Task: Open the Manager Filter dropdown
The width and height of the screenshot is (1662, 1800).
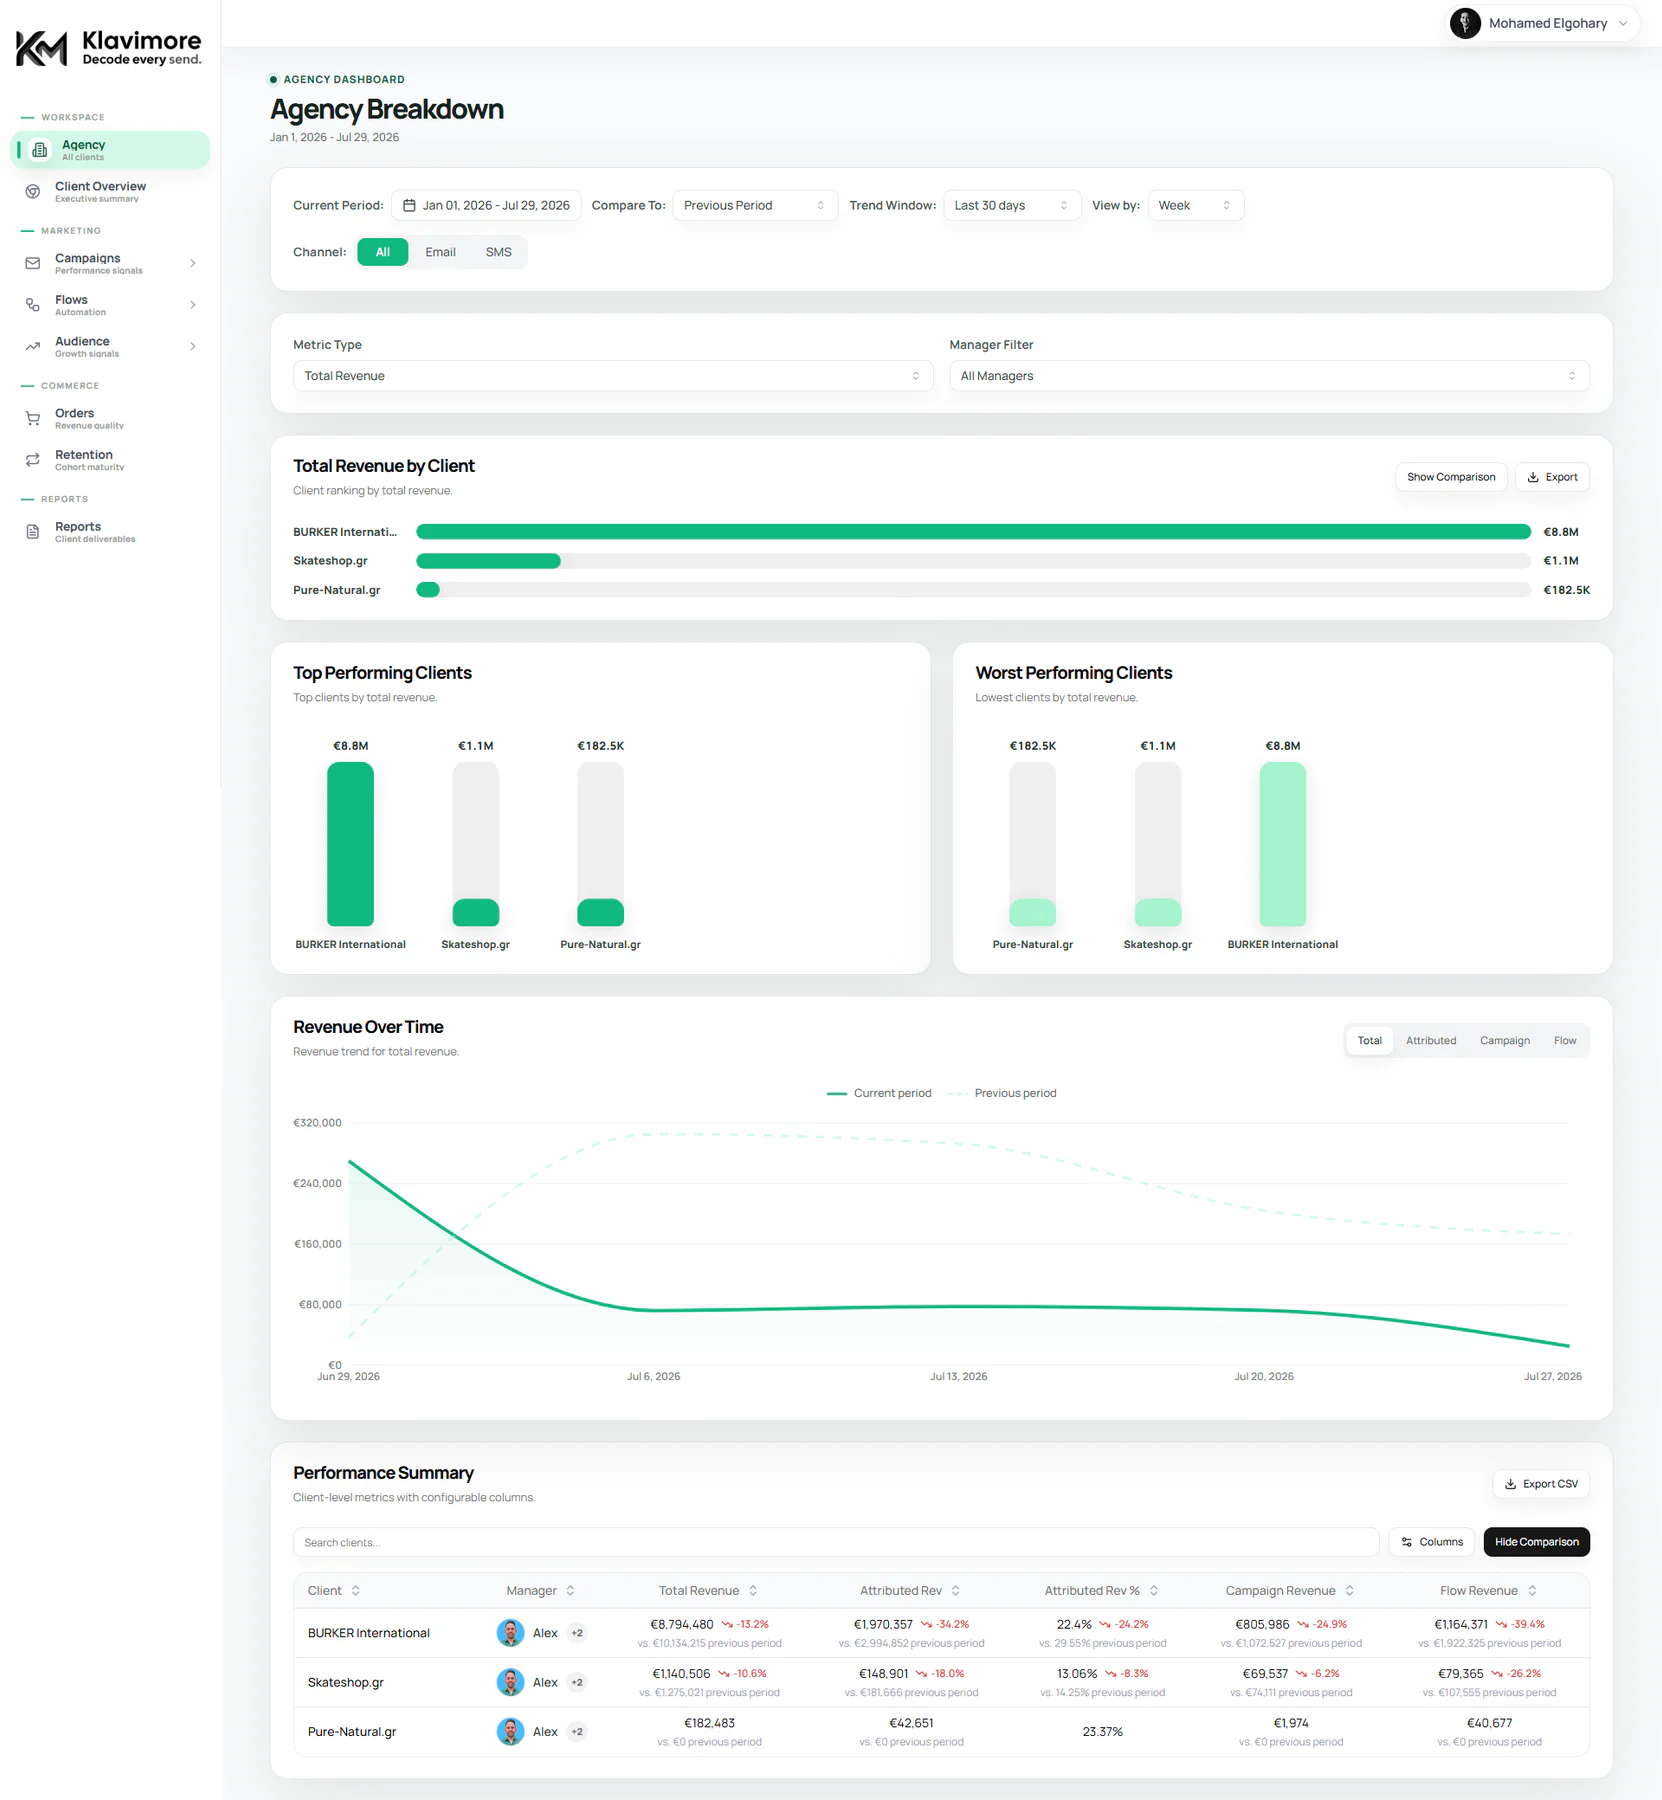Action: point(1268,376)
